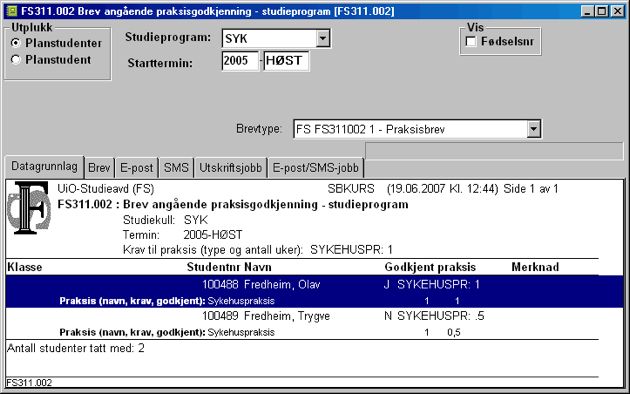Close the FS311.002 window
The image size is (630, 394).
[x=617, y=11]
